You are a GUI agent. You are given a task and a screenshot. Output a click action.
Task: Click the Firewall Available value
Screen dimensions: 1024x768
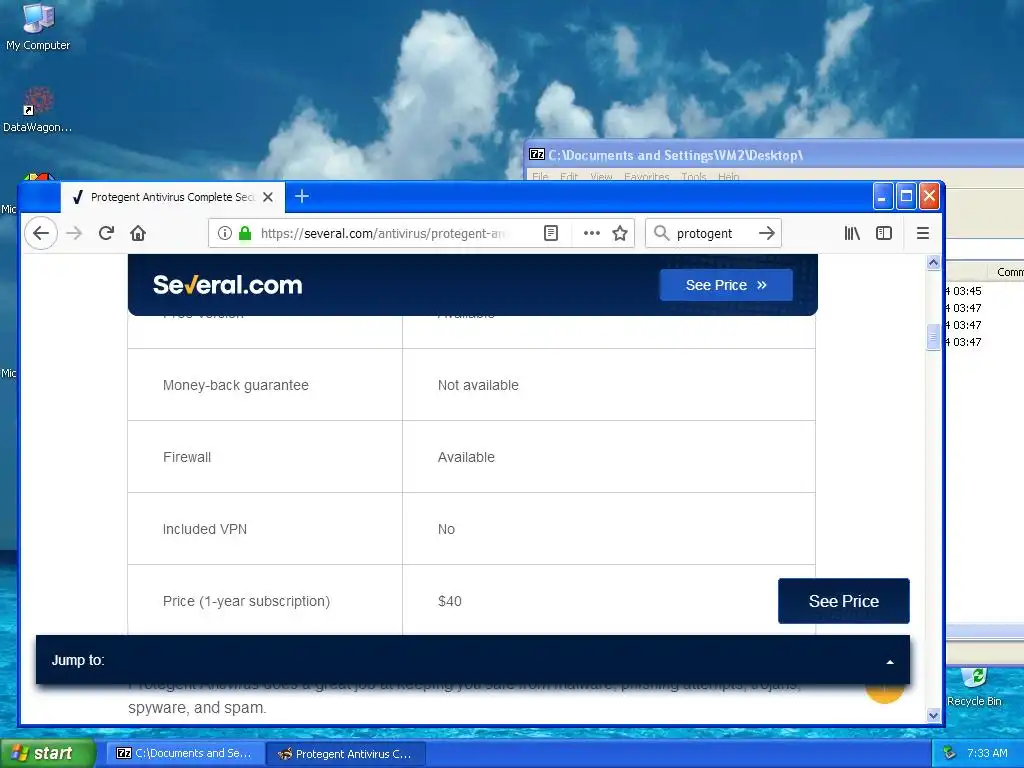[466, 457]
